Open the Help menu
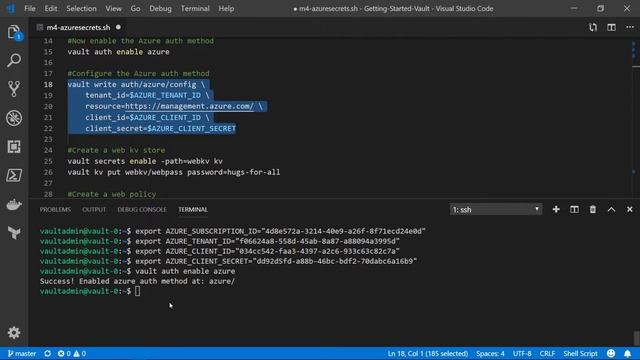Image resolution: width=640 pixels, height=360 pixels. [x=226, y=8]
